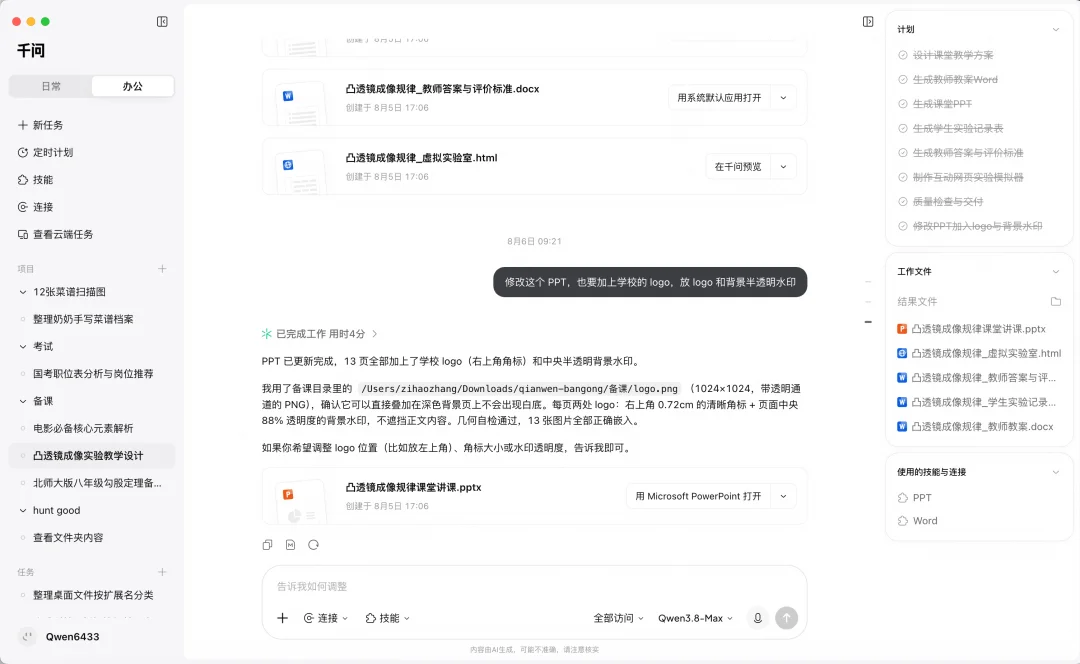Click 在千问预览 button

738,167
